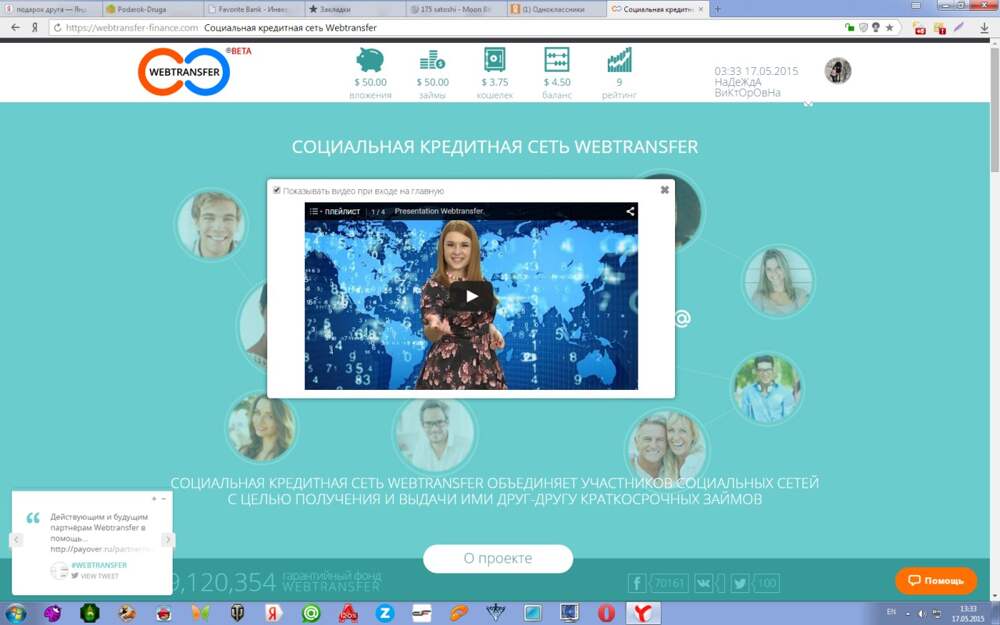Go back in the browser
Image resolution: width=1000 pixels, height=625 pixels.
[x=15, y=27]
